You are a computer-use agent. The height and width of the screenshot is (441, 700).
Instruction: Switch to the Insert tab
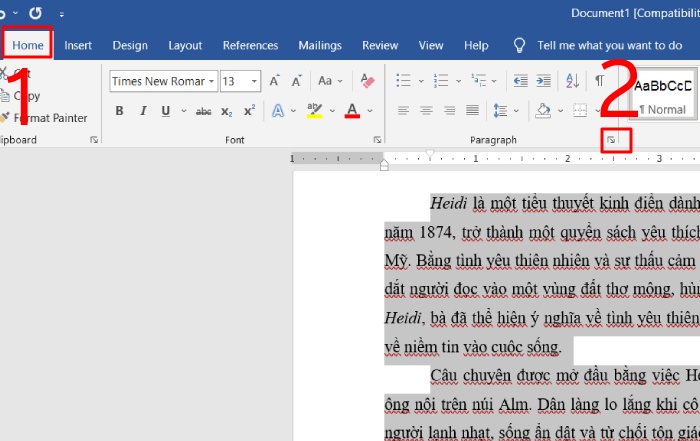(78, 45)
